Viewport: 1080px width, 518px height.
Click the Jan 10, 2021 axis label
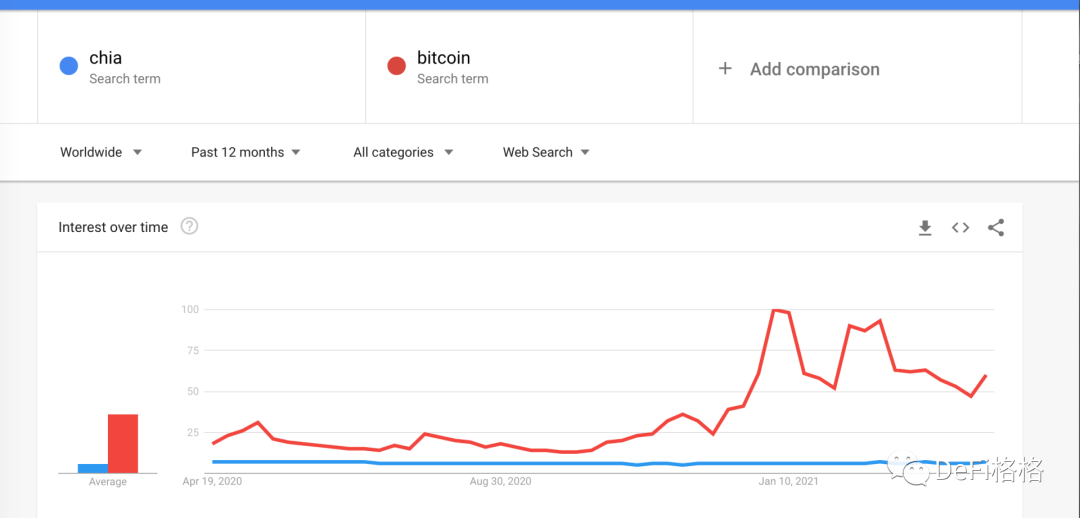[788, 482]
